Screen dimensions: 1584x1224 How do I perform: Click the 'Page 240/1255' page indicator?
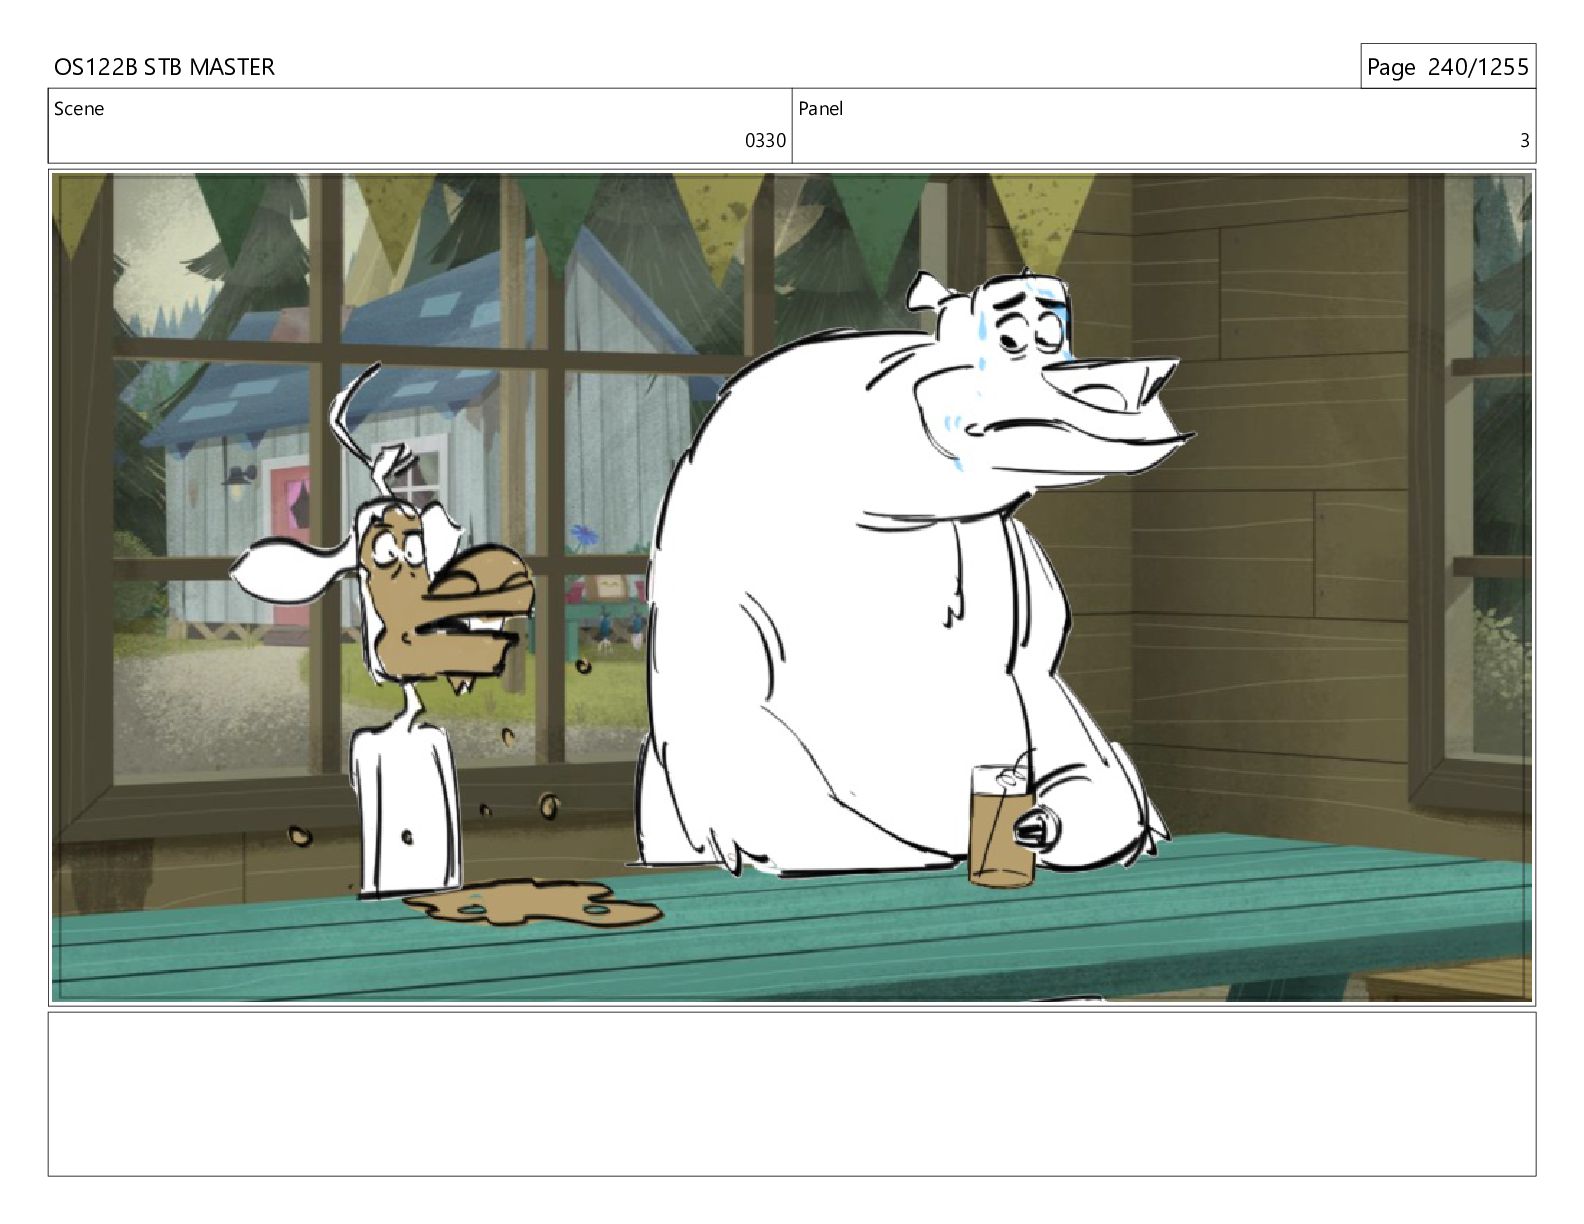[1447, 67]
